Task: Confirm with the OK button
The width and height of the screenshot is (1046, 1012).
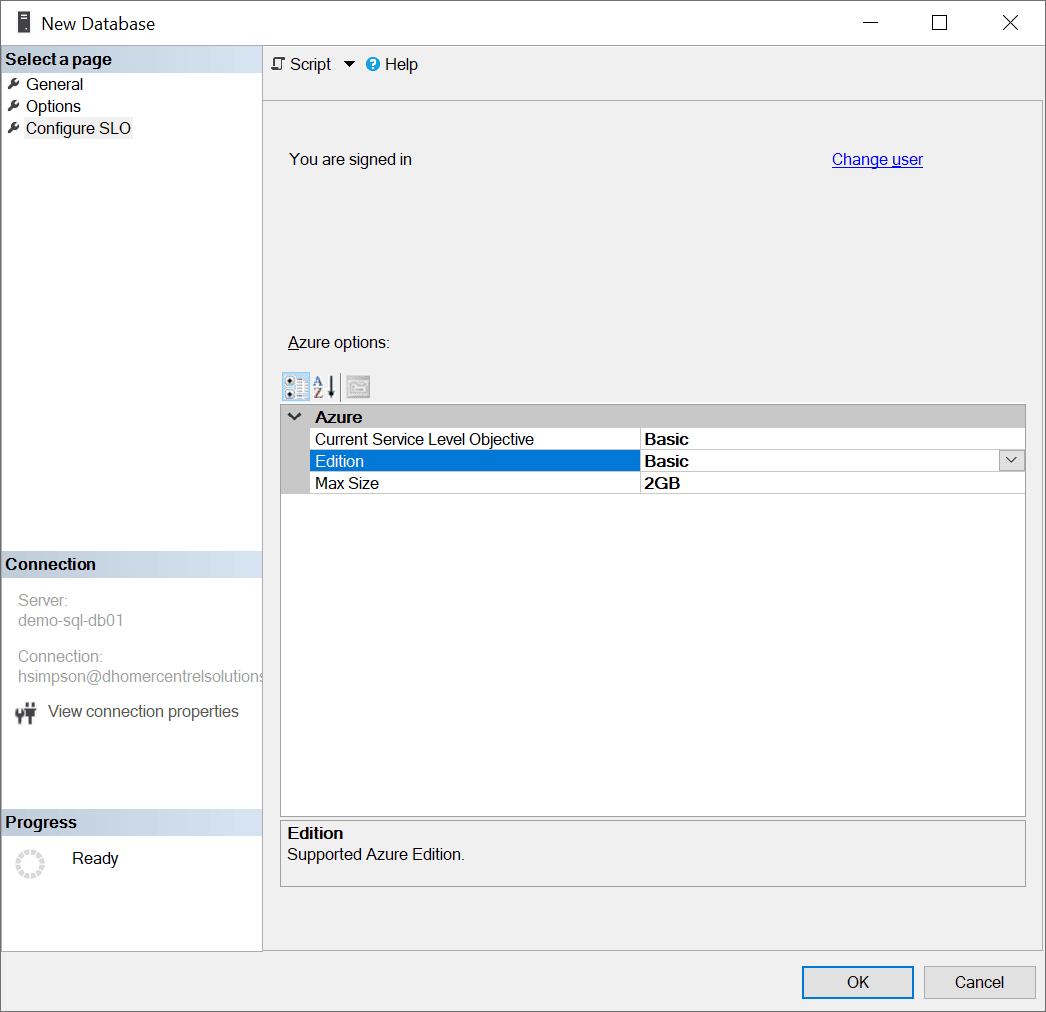Action: 857,982
